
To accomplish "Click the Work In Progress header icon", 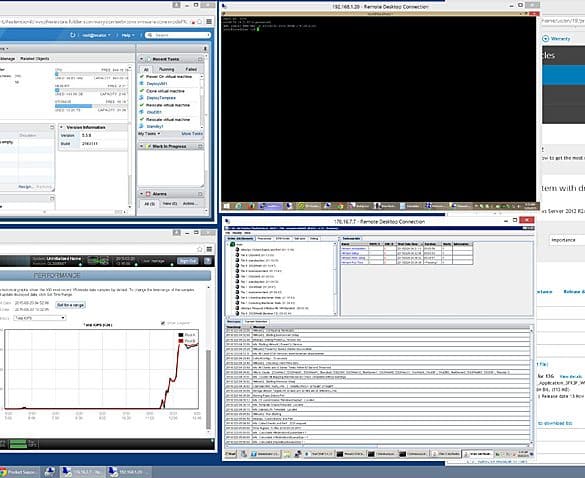I will 148,146.
